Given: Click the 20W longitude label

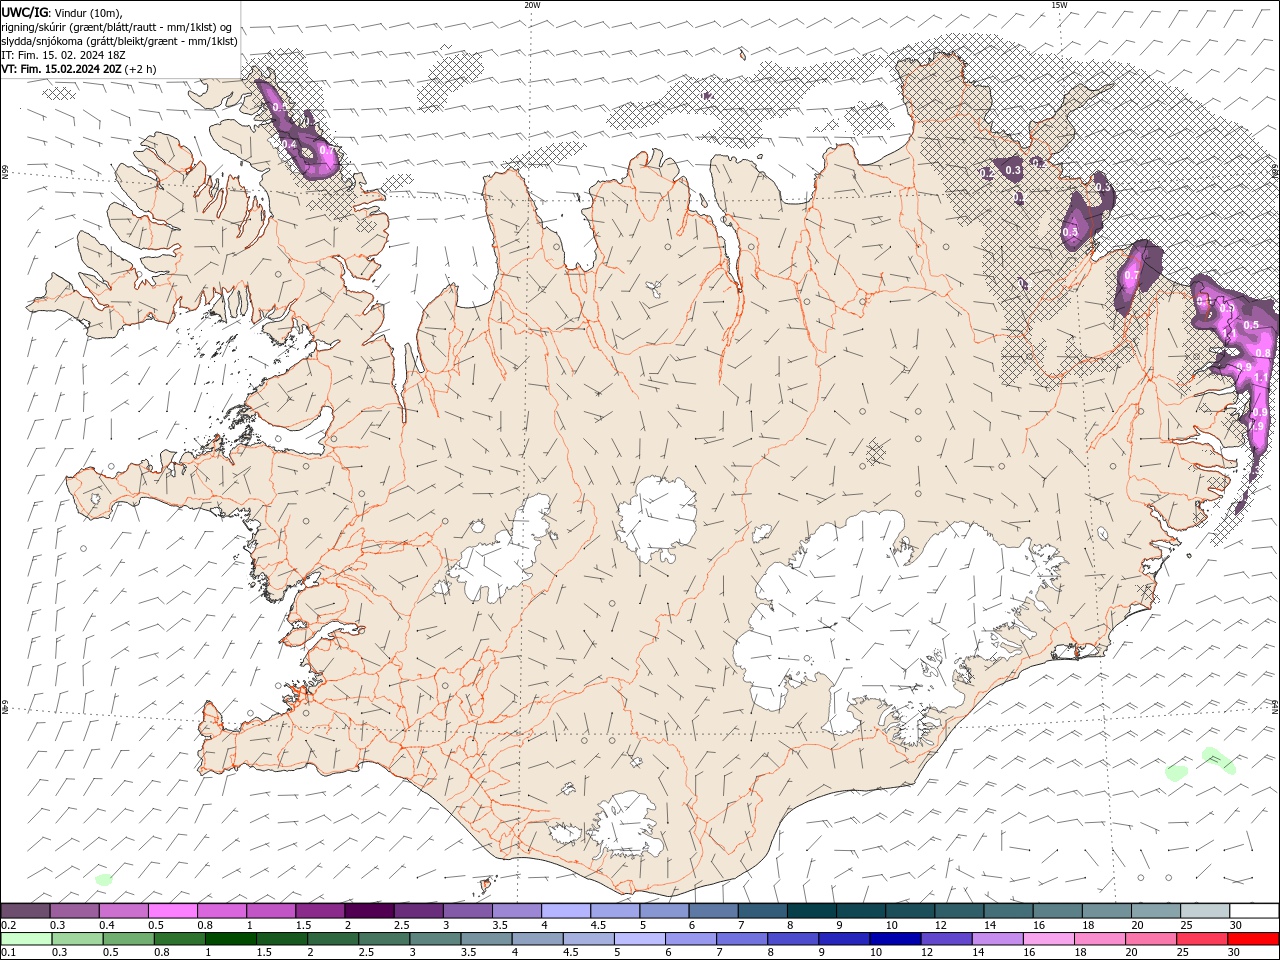Looking at the screenshot, I should coord(532,5).
